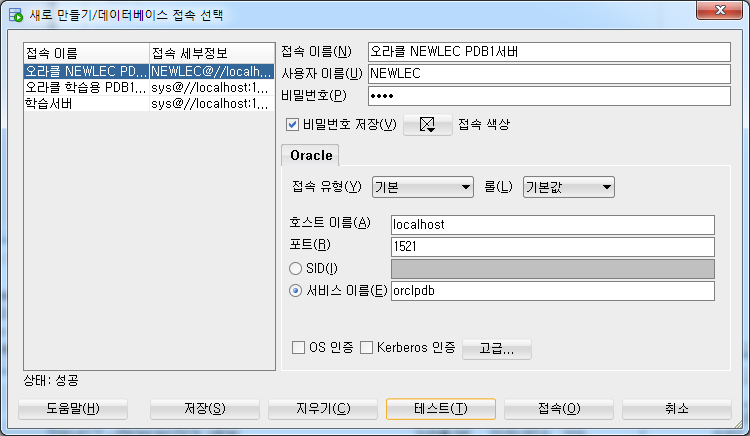This screenshot has height=436, width=750.
Task: Click the 접속 이름 input field
Action: tap(549, 52)
